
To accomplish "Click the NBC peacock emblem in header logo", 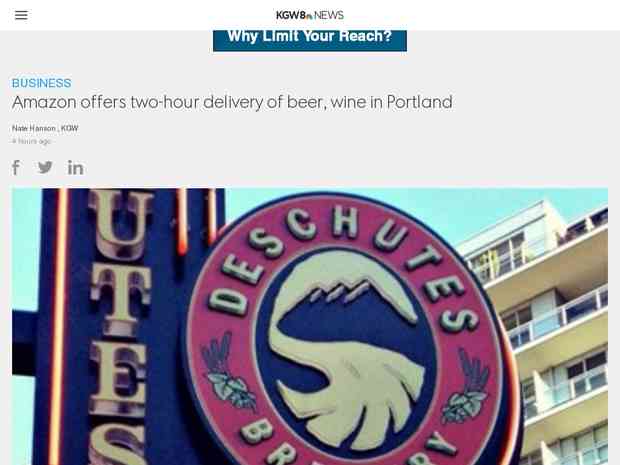I will (x=310, y=17).
